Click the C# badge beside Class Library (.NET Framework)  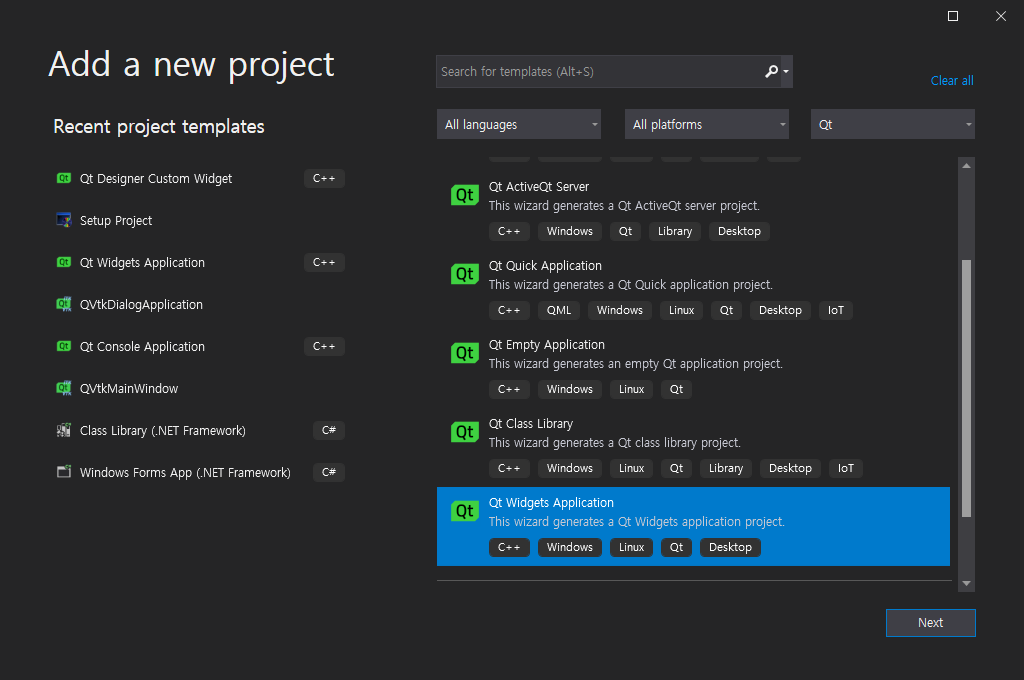point(328,430)
